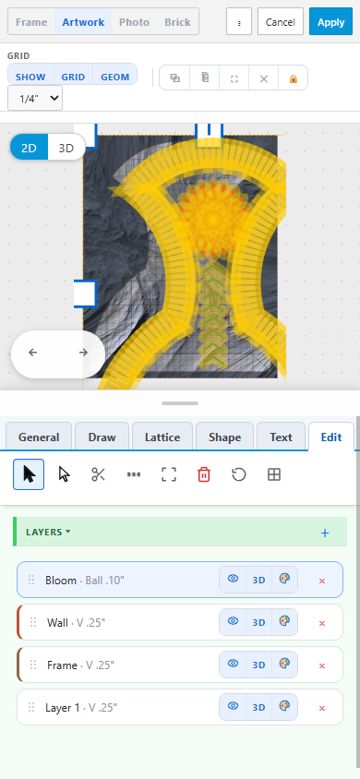Open the 1/4" grid size dropdown
The image size is (360, 779).
(35, 98)
